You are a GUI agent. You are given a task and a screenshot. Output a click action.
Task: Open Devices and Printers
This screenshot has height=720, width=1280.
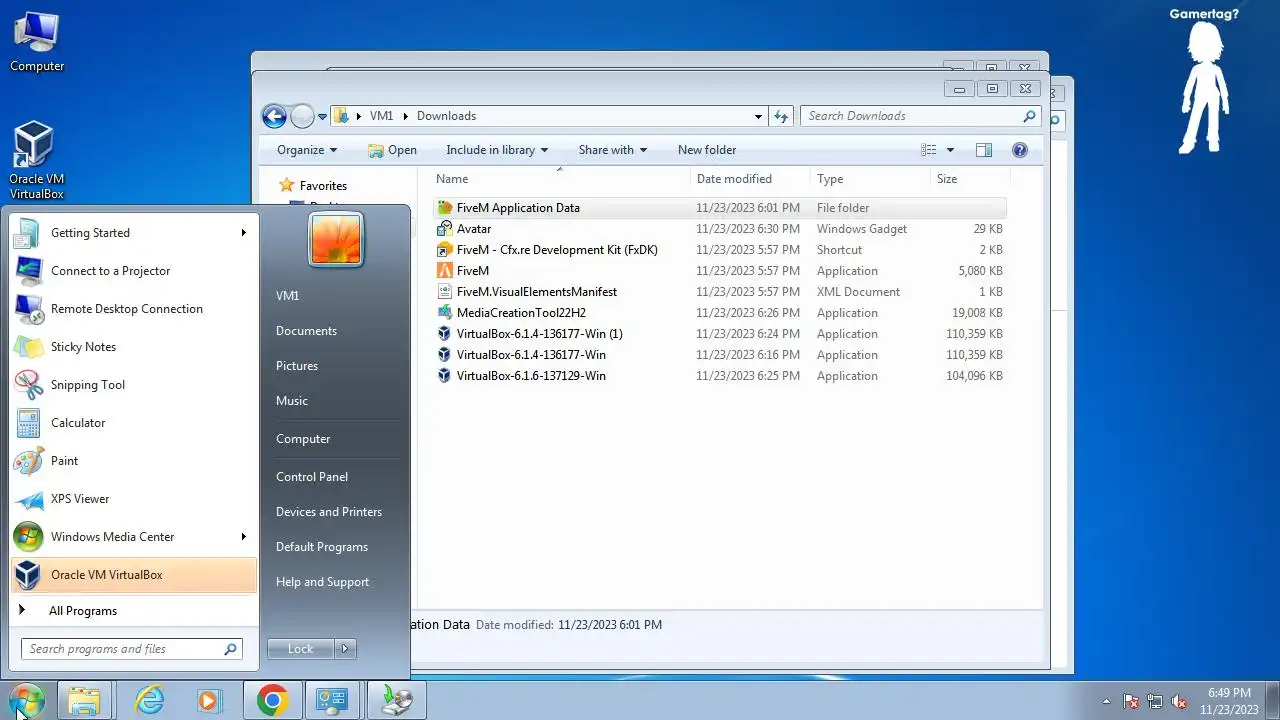(x=329, y=512)
